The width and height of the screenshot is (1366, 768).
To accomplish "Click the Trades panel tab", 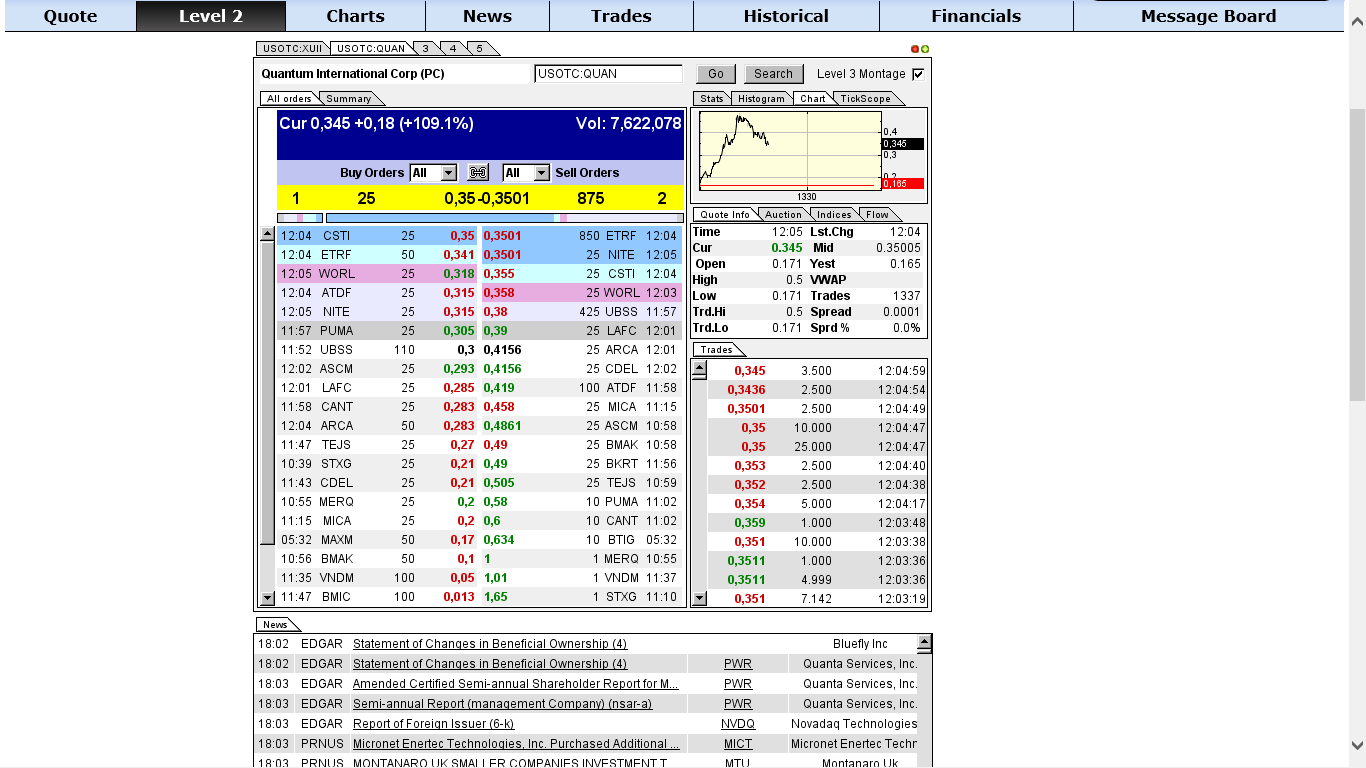I will tap(716, 349).
